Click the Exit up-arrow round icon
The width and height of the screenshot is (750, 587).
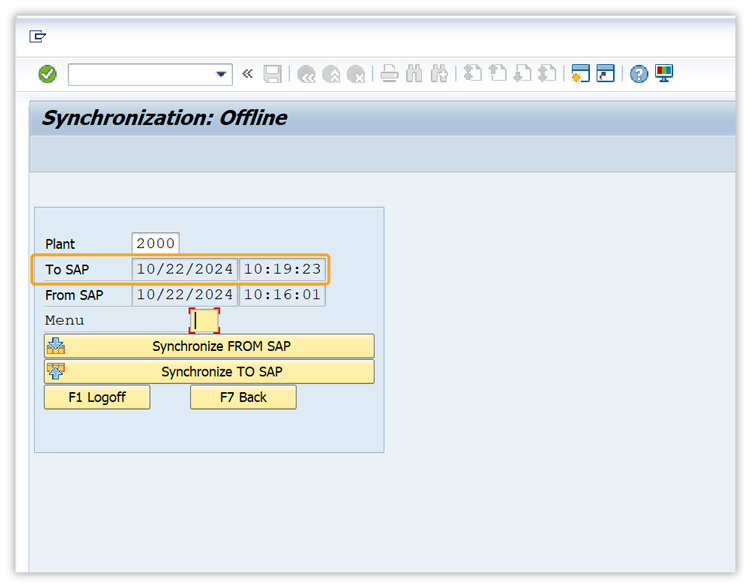pyautogui.click(x=331, y=74)
